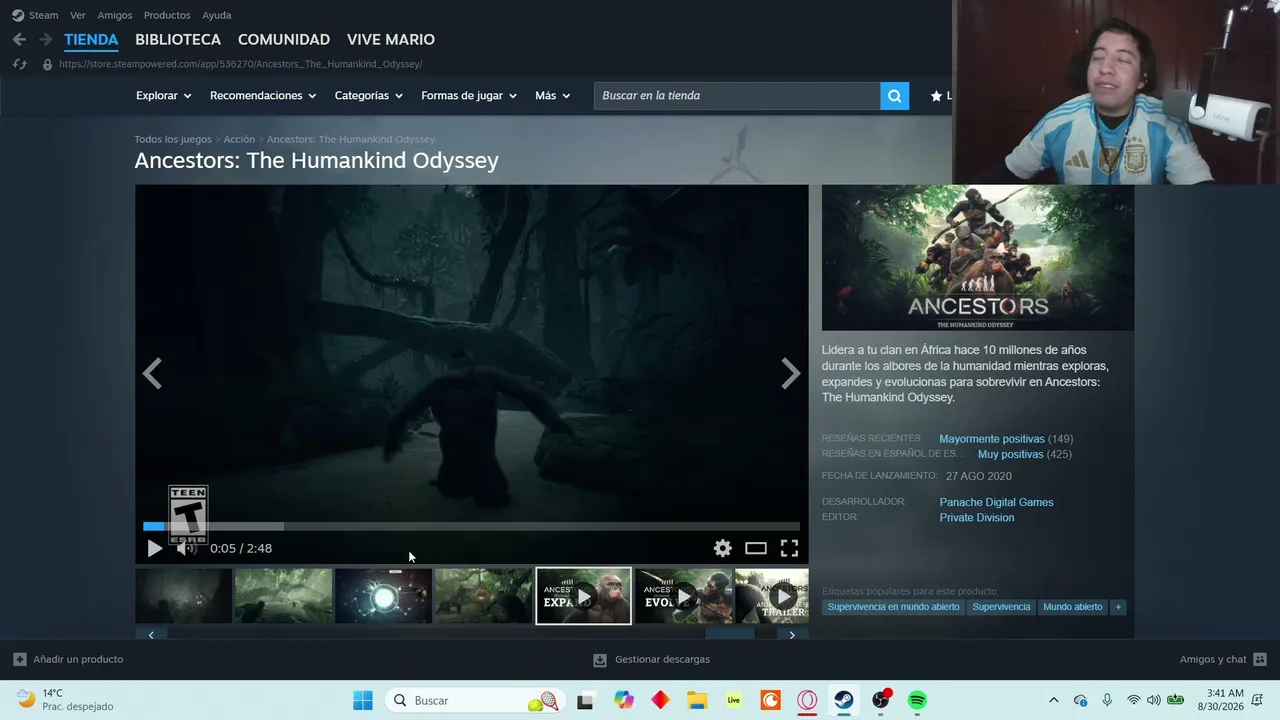Select the TRAILER video thumbnail

tap(772, 596)
